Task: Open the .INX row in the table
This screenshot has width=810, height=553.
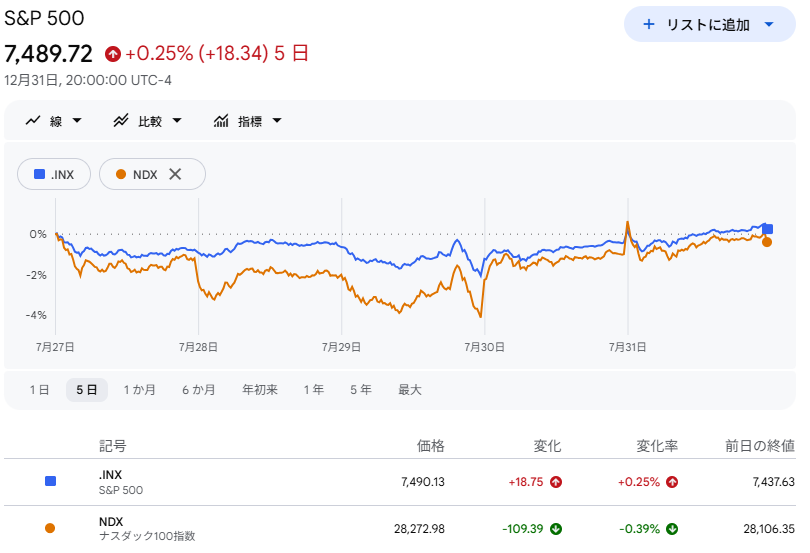Action: [400, 482]
